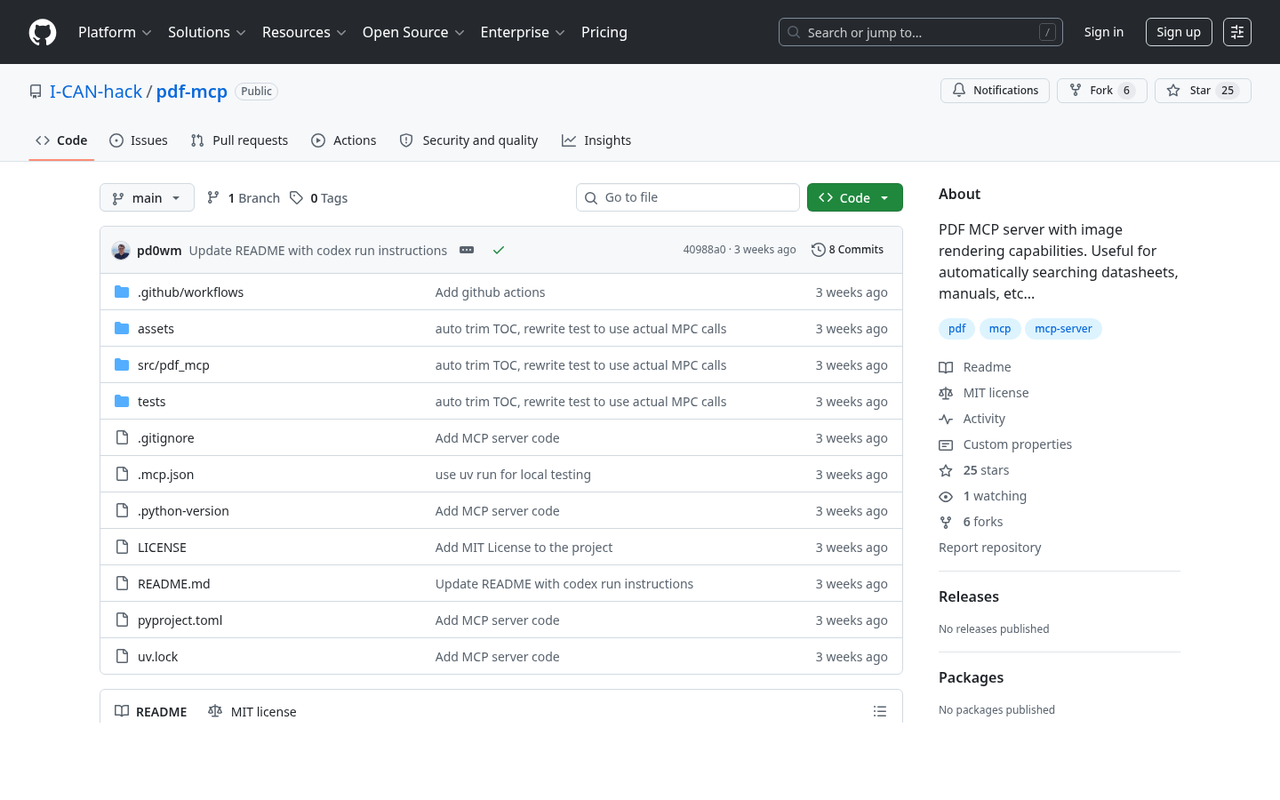Click the Notifications bell icon
This screenshot has height=800, width=1280.
point(958,89)
